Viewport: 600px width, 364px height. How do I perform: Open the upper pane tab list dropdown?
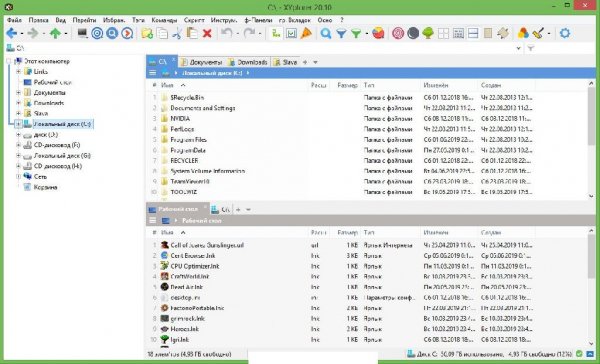(315, 62)
